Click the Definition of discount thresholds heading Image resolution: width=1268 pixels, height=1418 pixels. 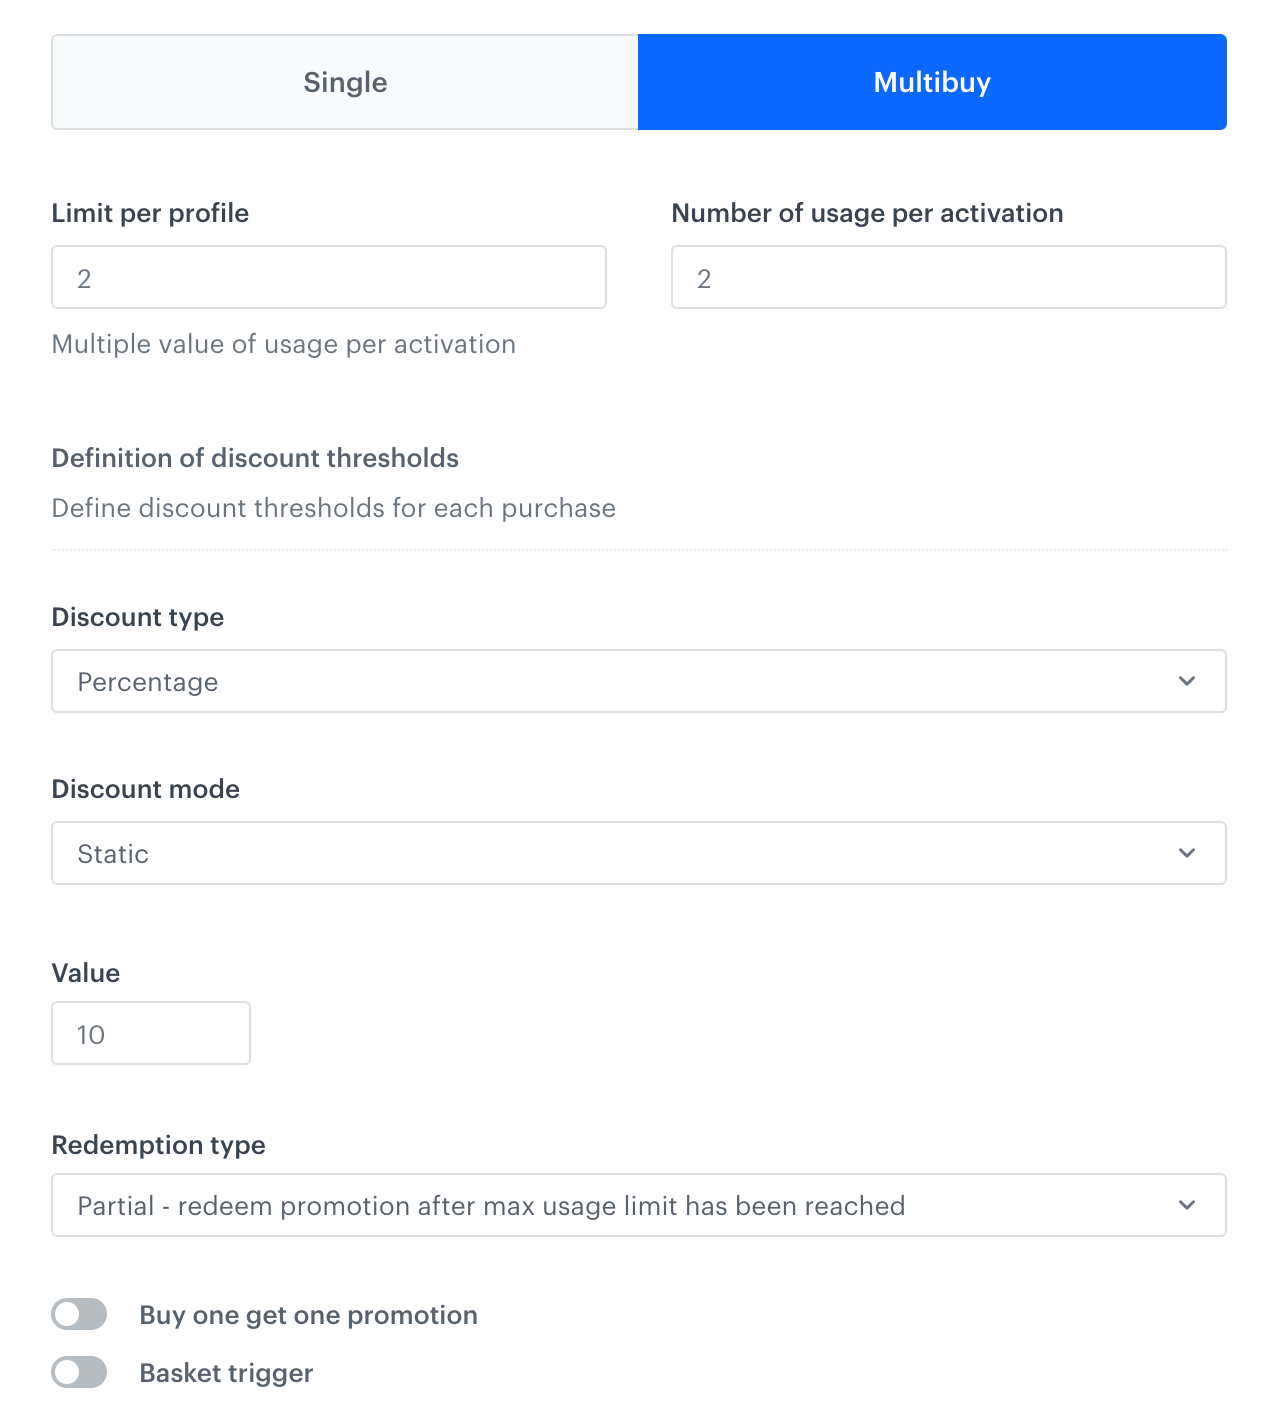(255, 458)
